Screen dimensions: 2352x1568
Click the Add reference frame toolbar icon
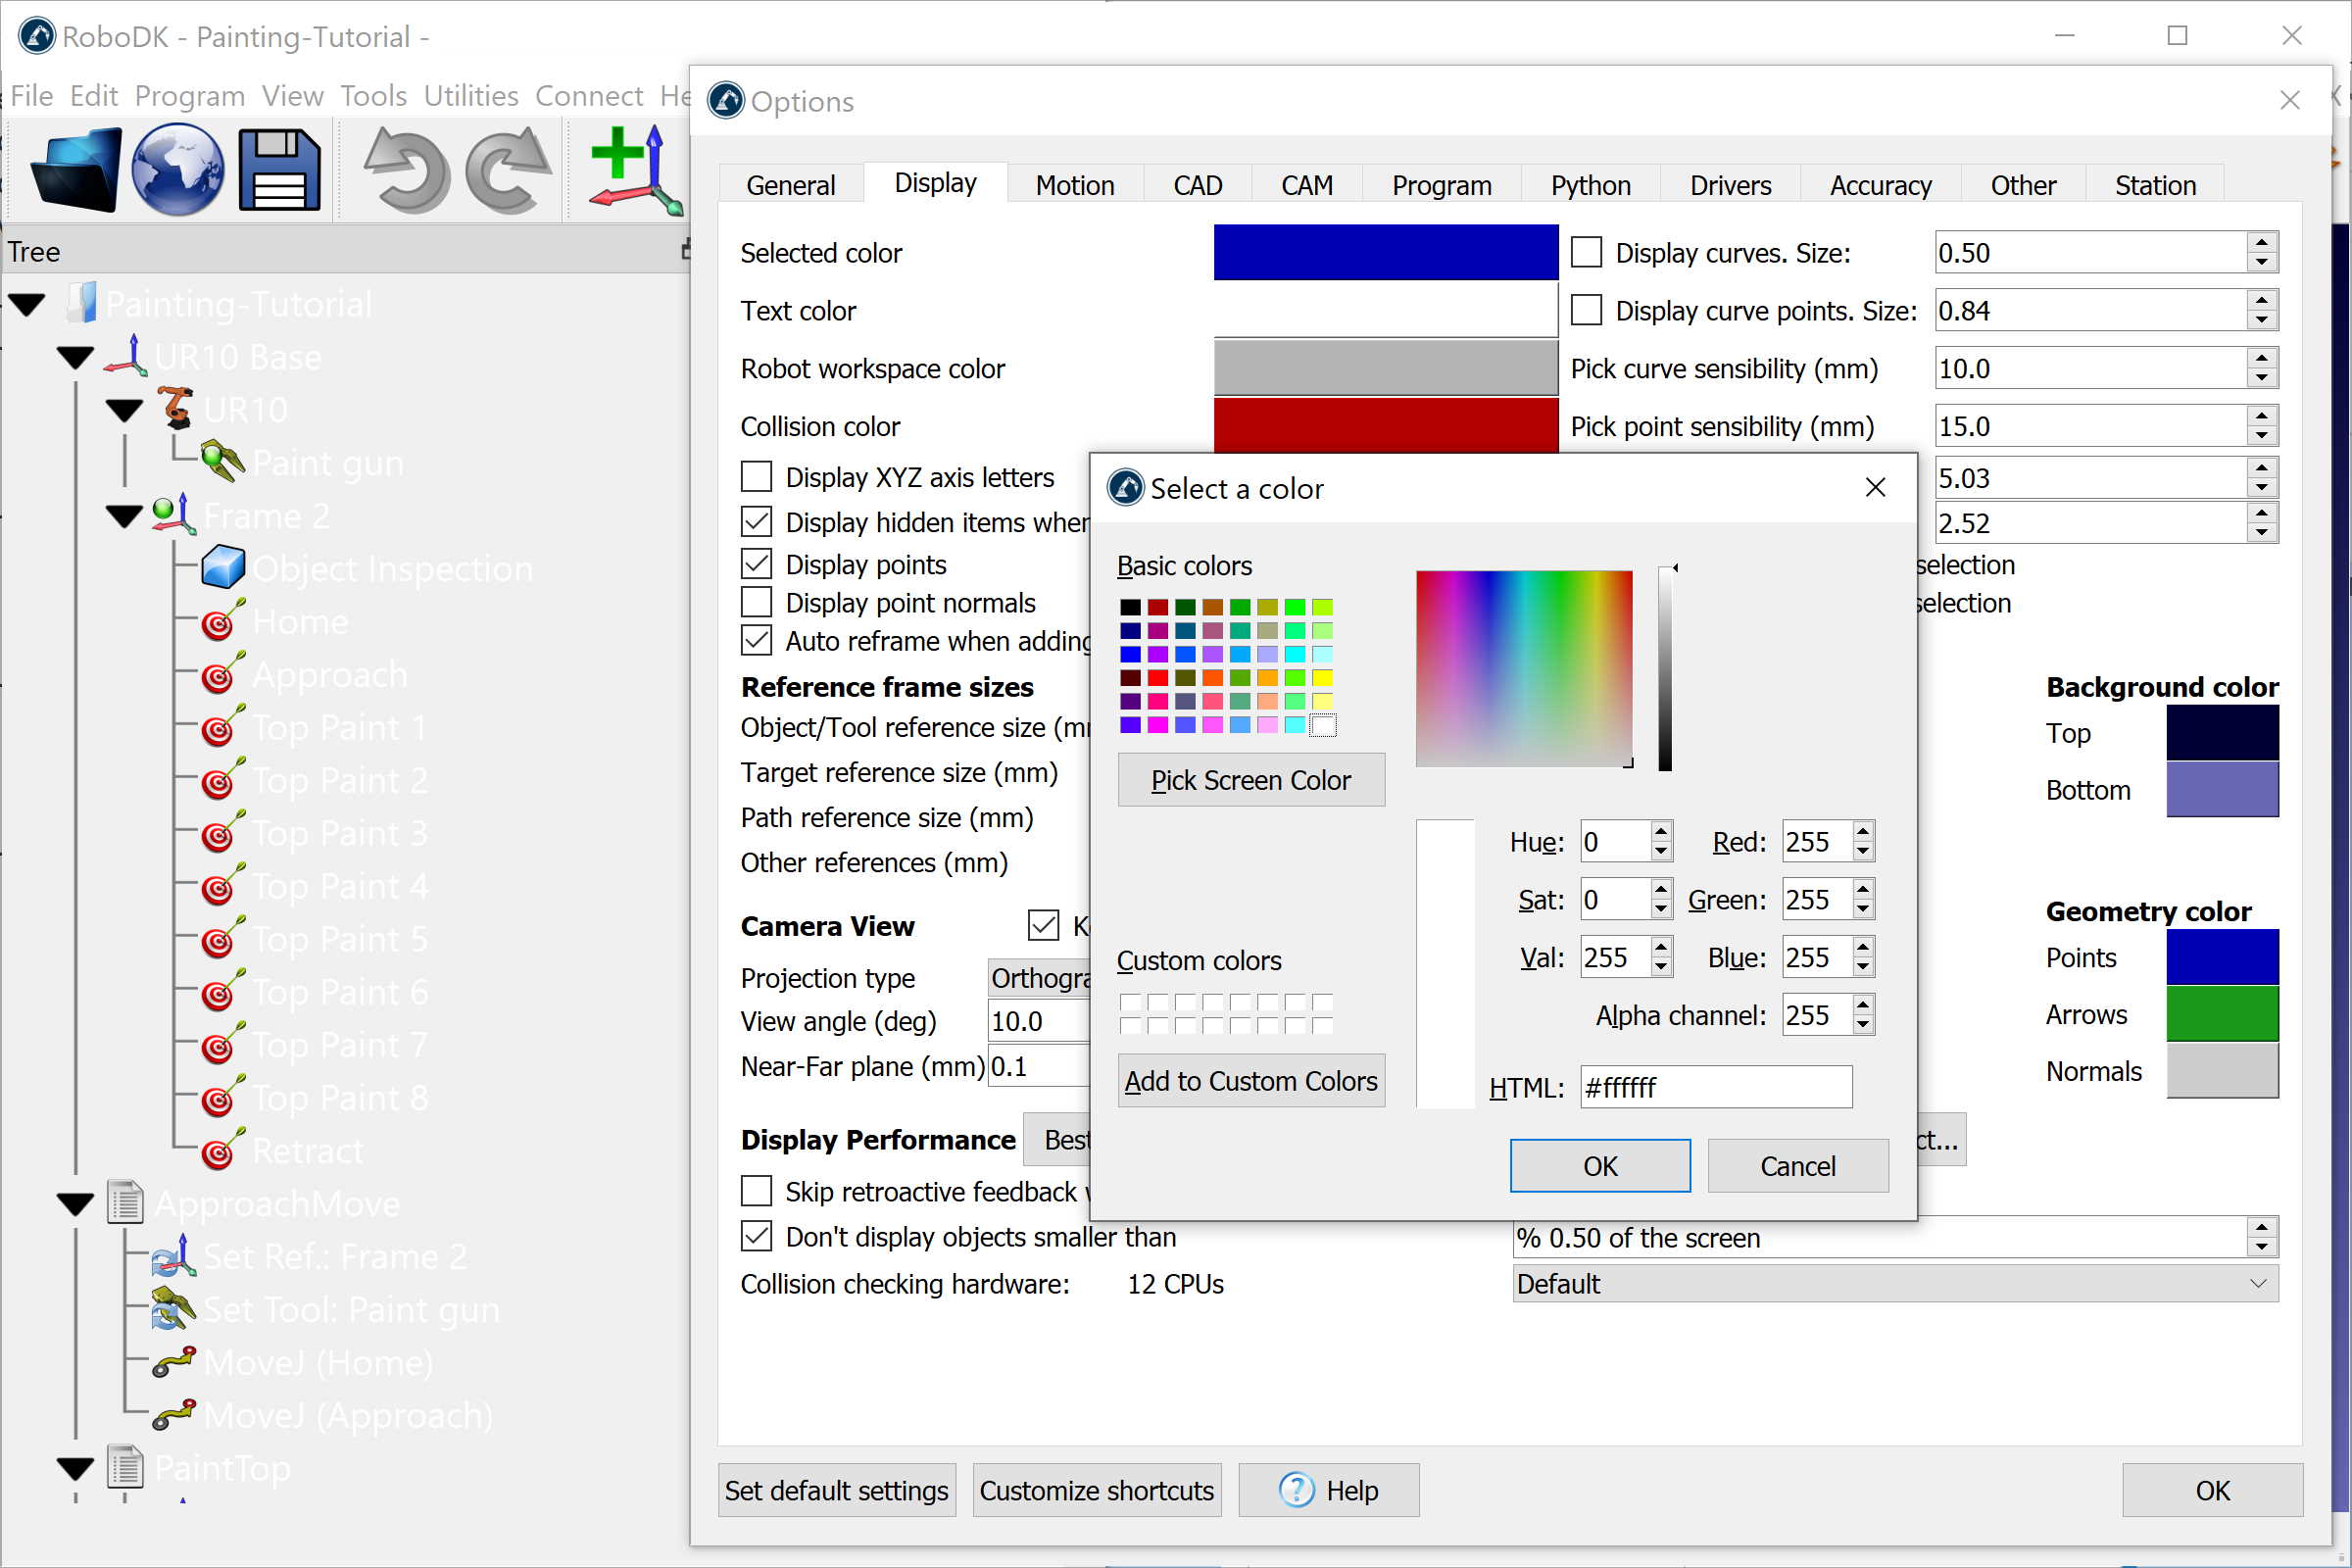tap(636, 170)
